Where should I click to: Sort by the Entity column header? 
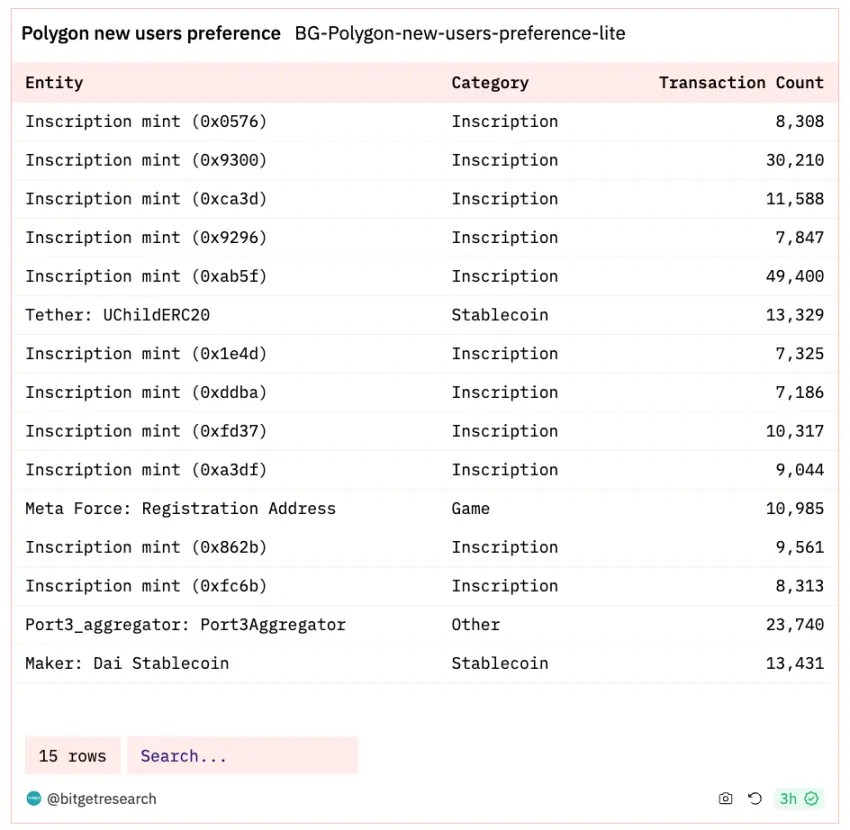[x=54, y=83]
